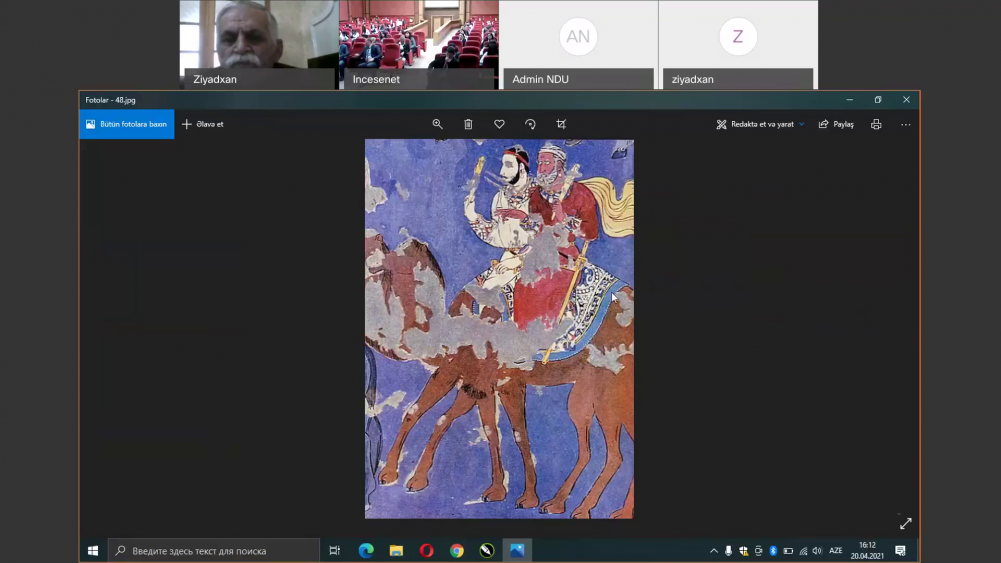The height and width of the screenshot is (563, 1001).
Task: Launch Microsoft Edge from taskbar
Action: coord(366,550)
